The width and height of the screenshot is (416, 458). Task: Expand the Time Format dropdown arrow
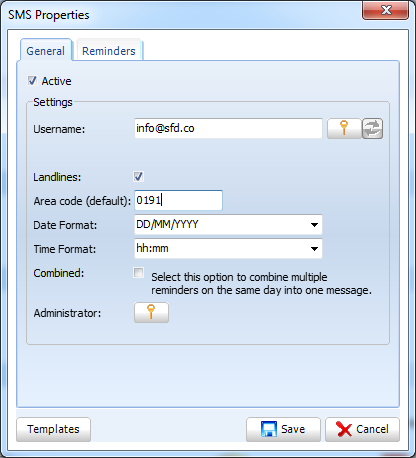pos(314,249)
